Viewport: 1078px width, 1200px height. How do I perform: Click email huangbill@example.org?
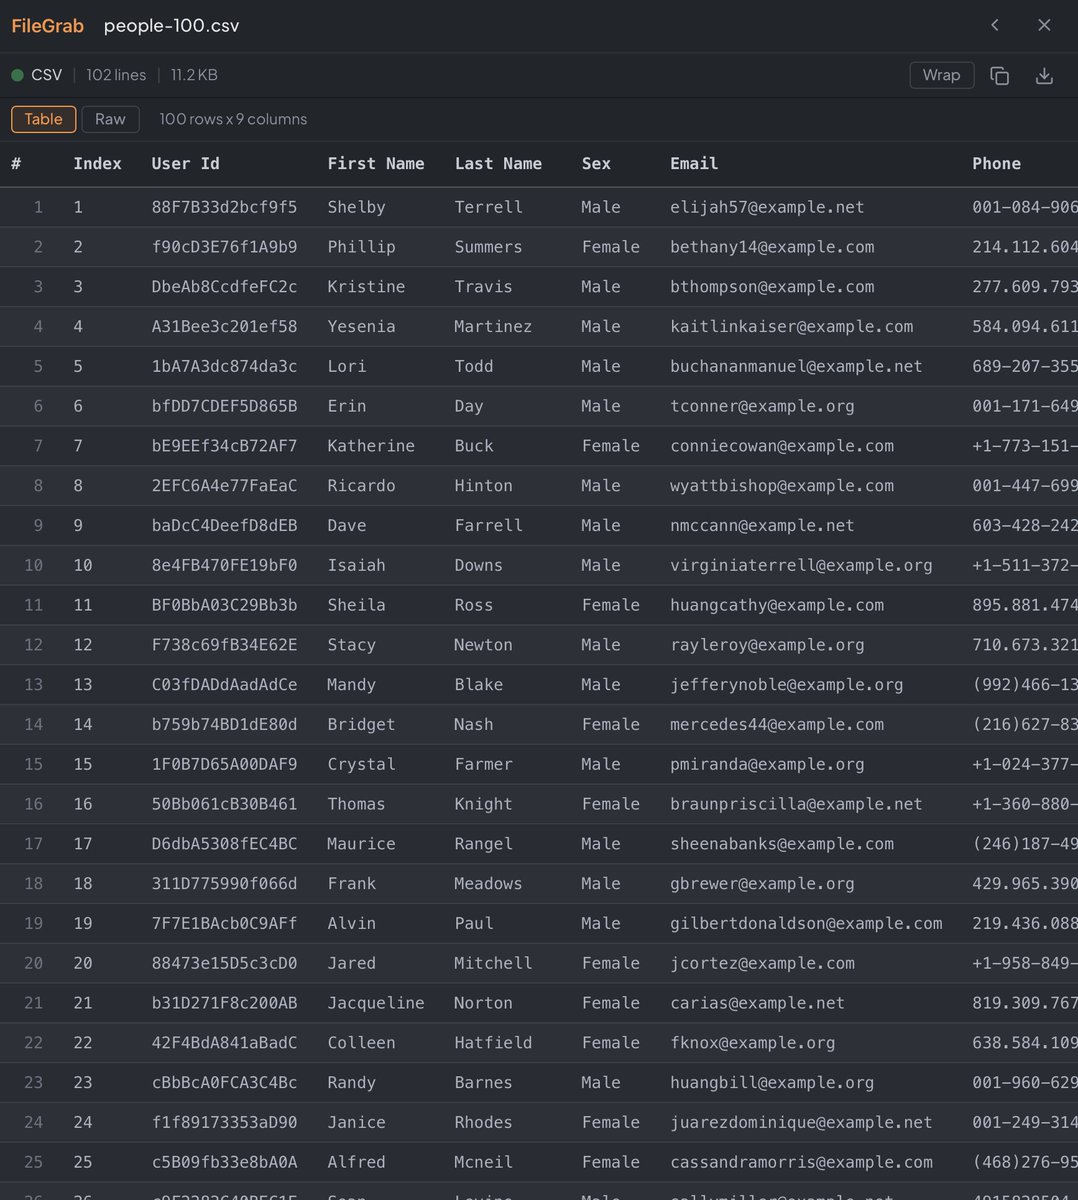pyautogui.click(x=772, y=1083)
